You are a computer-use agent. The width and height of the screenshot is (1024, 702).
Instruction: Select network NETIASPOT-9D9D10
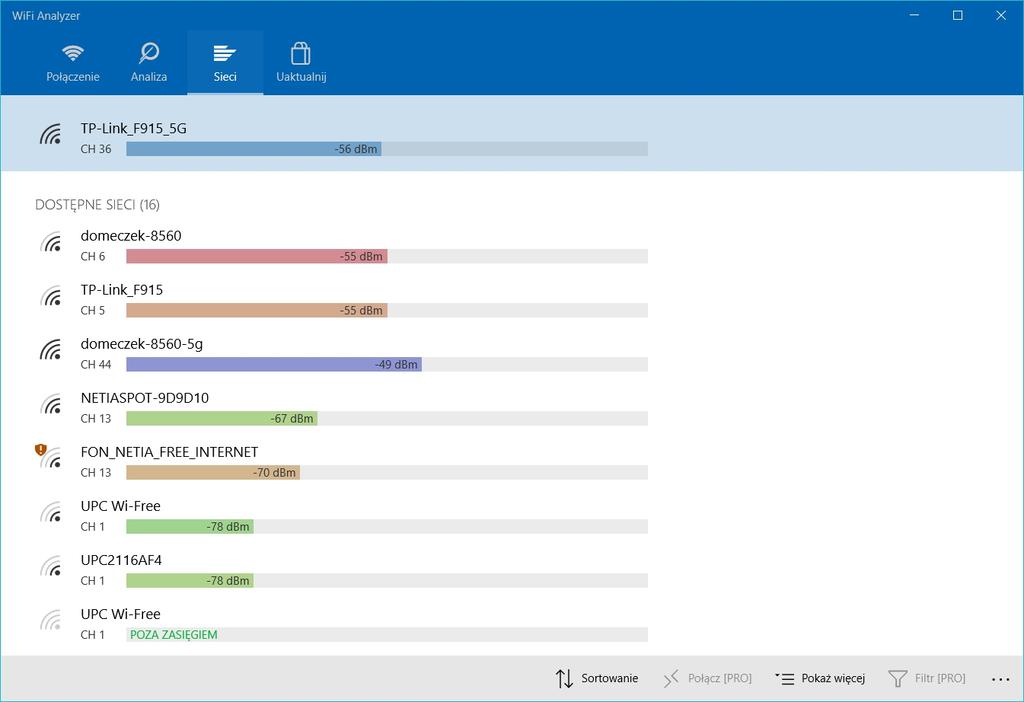click(144, 398)
